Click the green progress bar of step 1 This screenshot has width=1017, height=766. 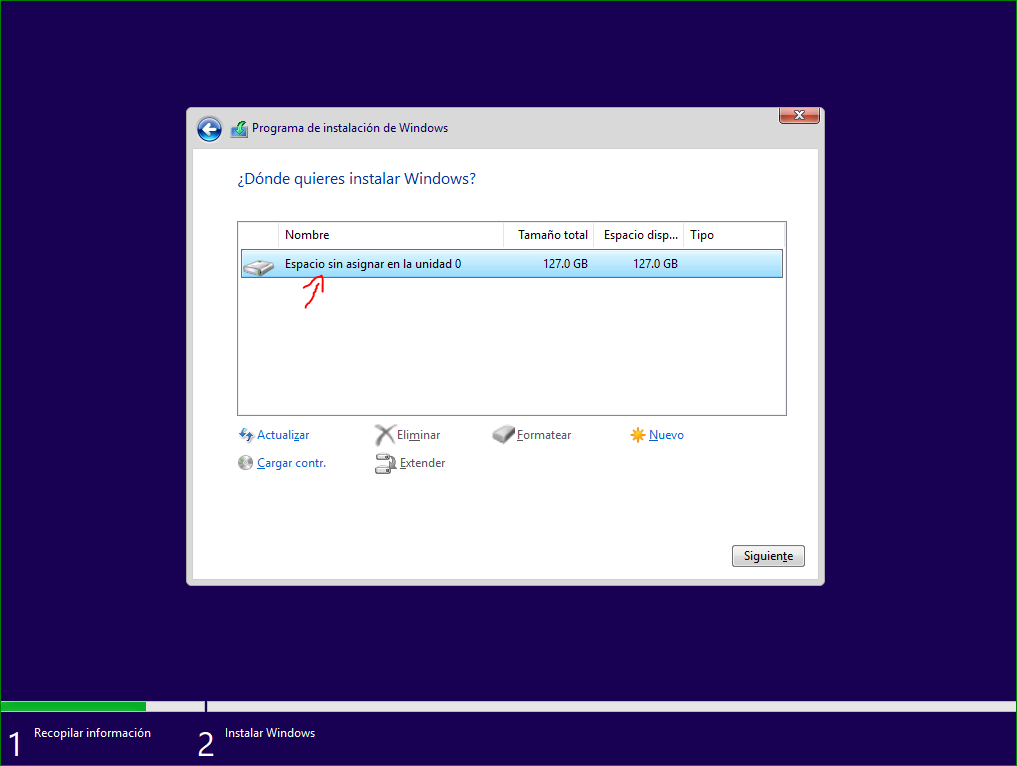(73, 706)
